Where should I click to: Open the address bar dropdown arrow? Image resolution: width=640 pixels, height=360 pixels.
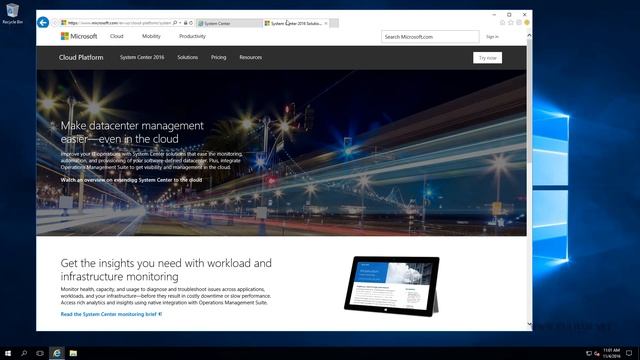pos(180,23)
